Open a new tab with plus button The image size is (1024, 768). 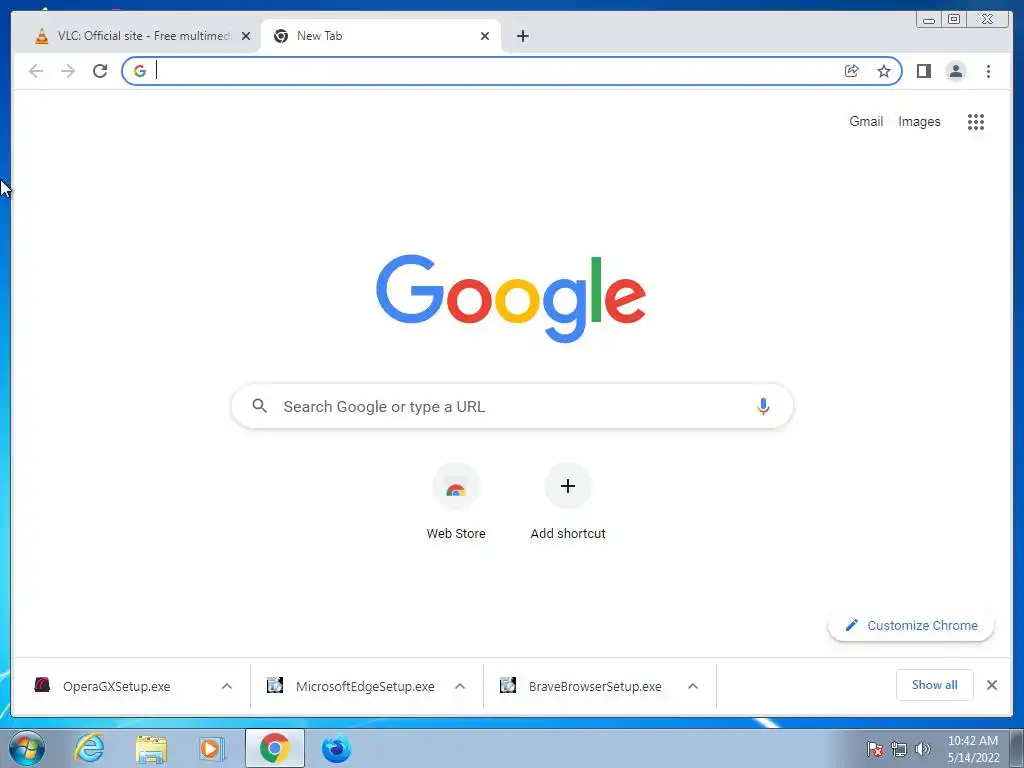pyautogui.click(x=522, y=36)
